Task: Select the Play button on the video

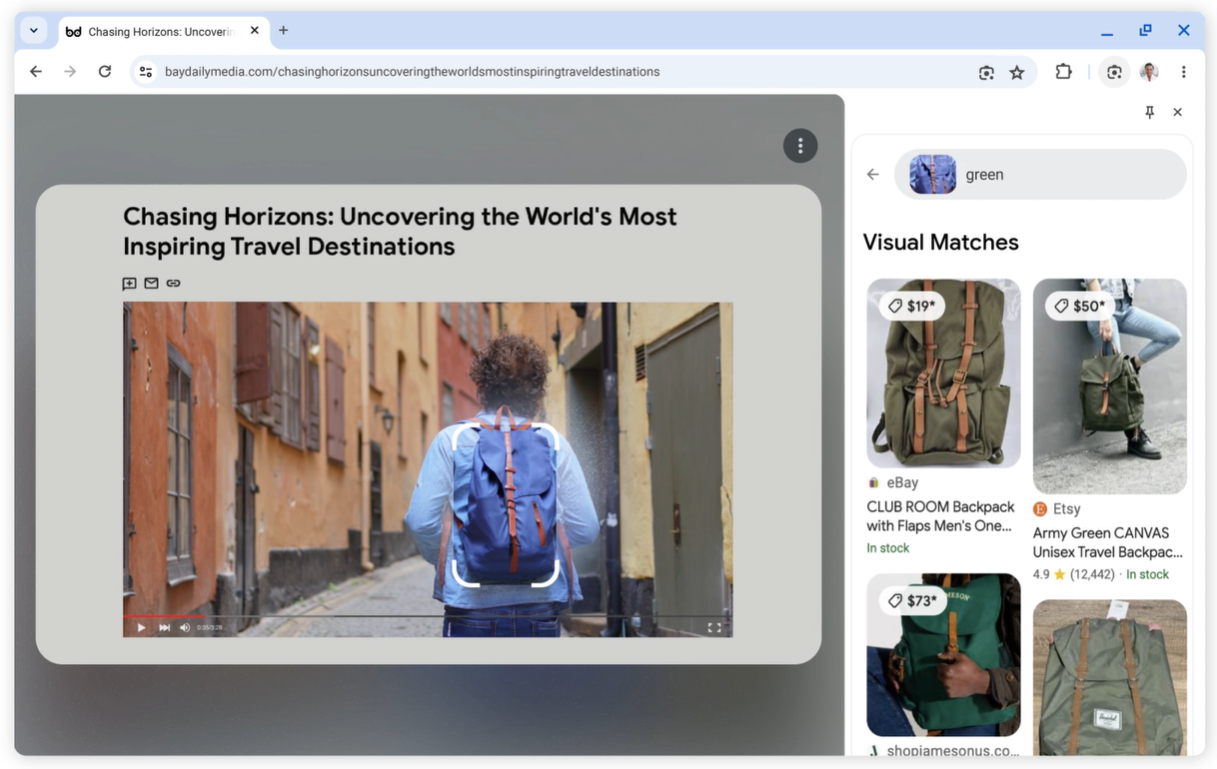Action: [x=140, y=627]
